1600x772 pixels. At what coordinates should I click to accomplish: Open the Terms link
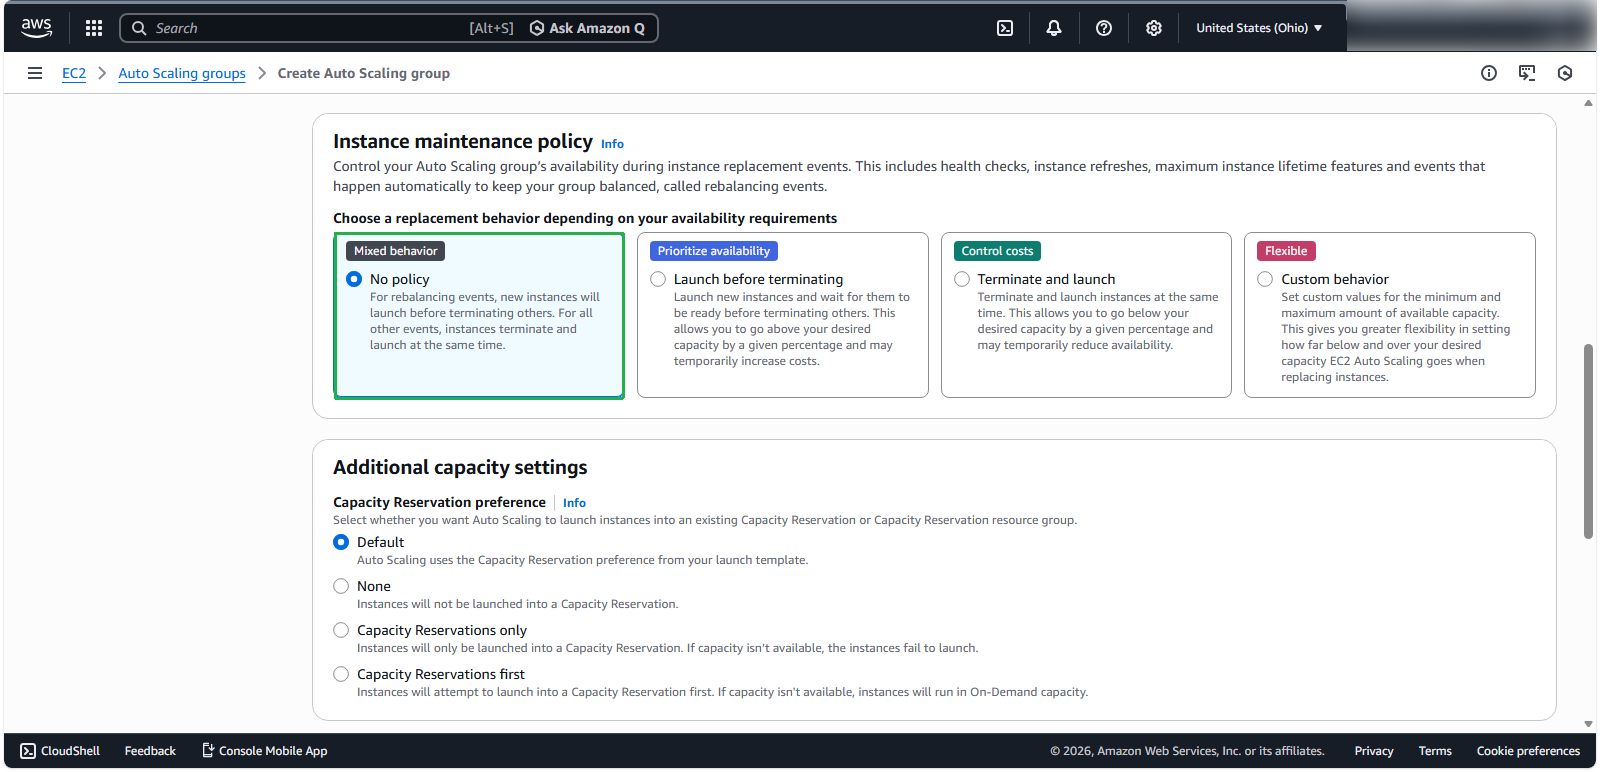click(x=1435, y=751)
